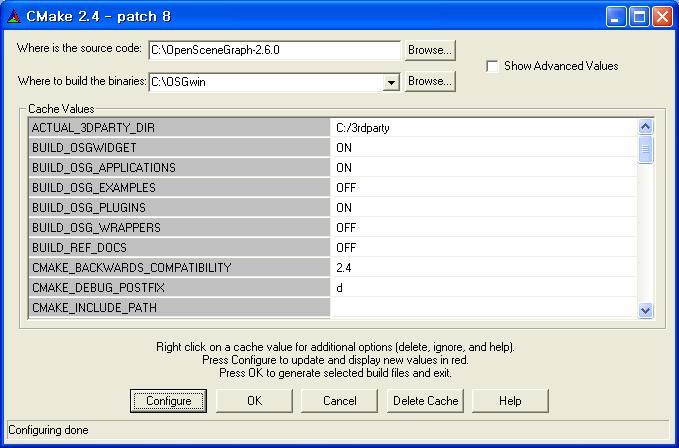
Task: Toggle the BUILD_OSG_PLUGINS ON value
Action: pos(484,207)
